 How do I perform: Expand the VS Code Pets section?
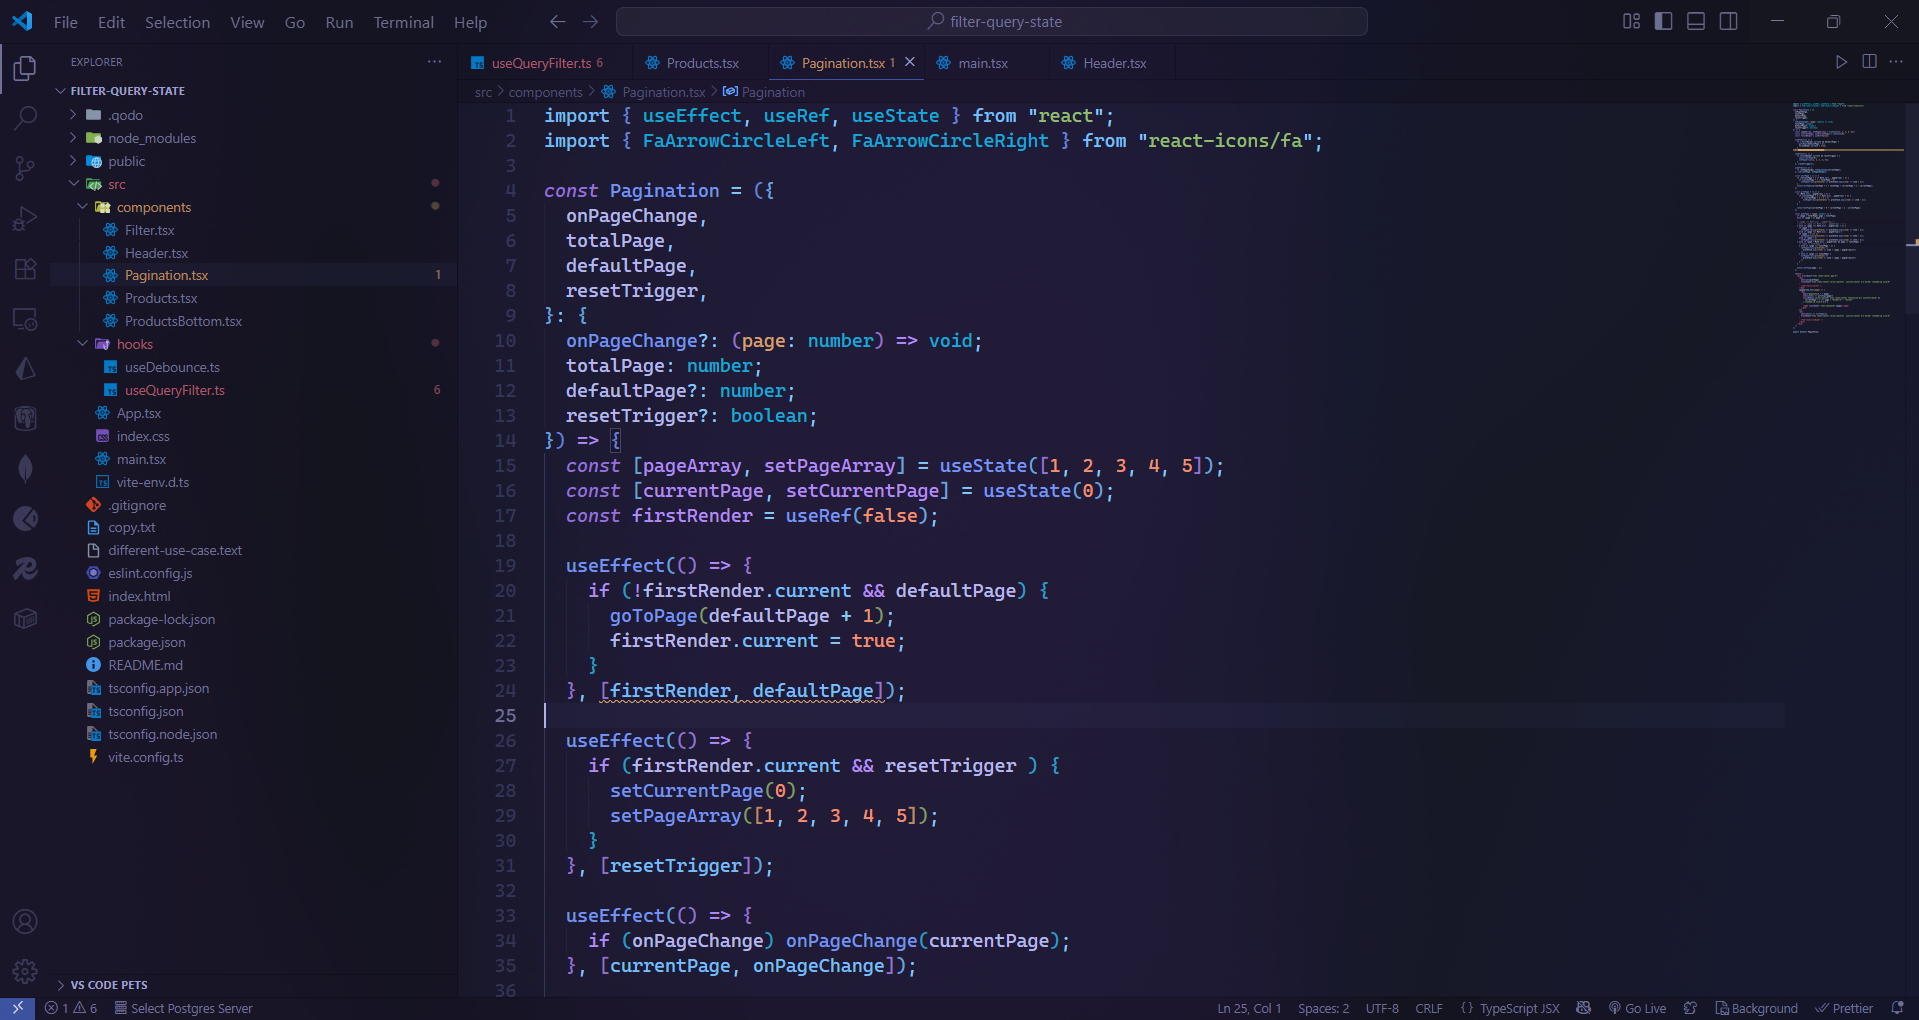point(108,985)
